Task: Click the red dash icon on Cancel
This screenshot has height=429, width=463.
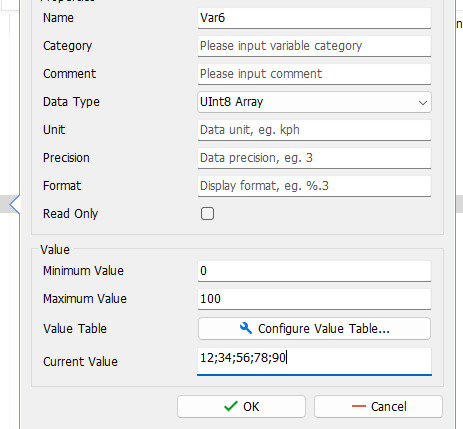Action: [x=359, y=406]
